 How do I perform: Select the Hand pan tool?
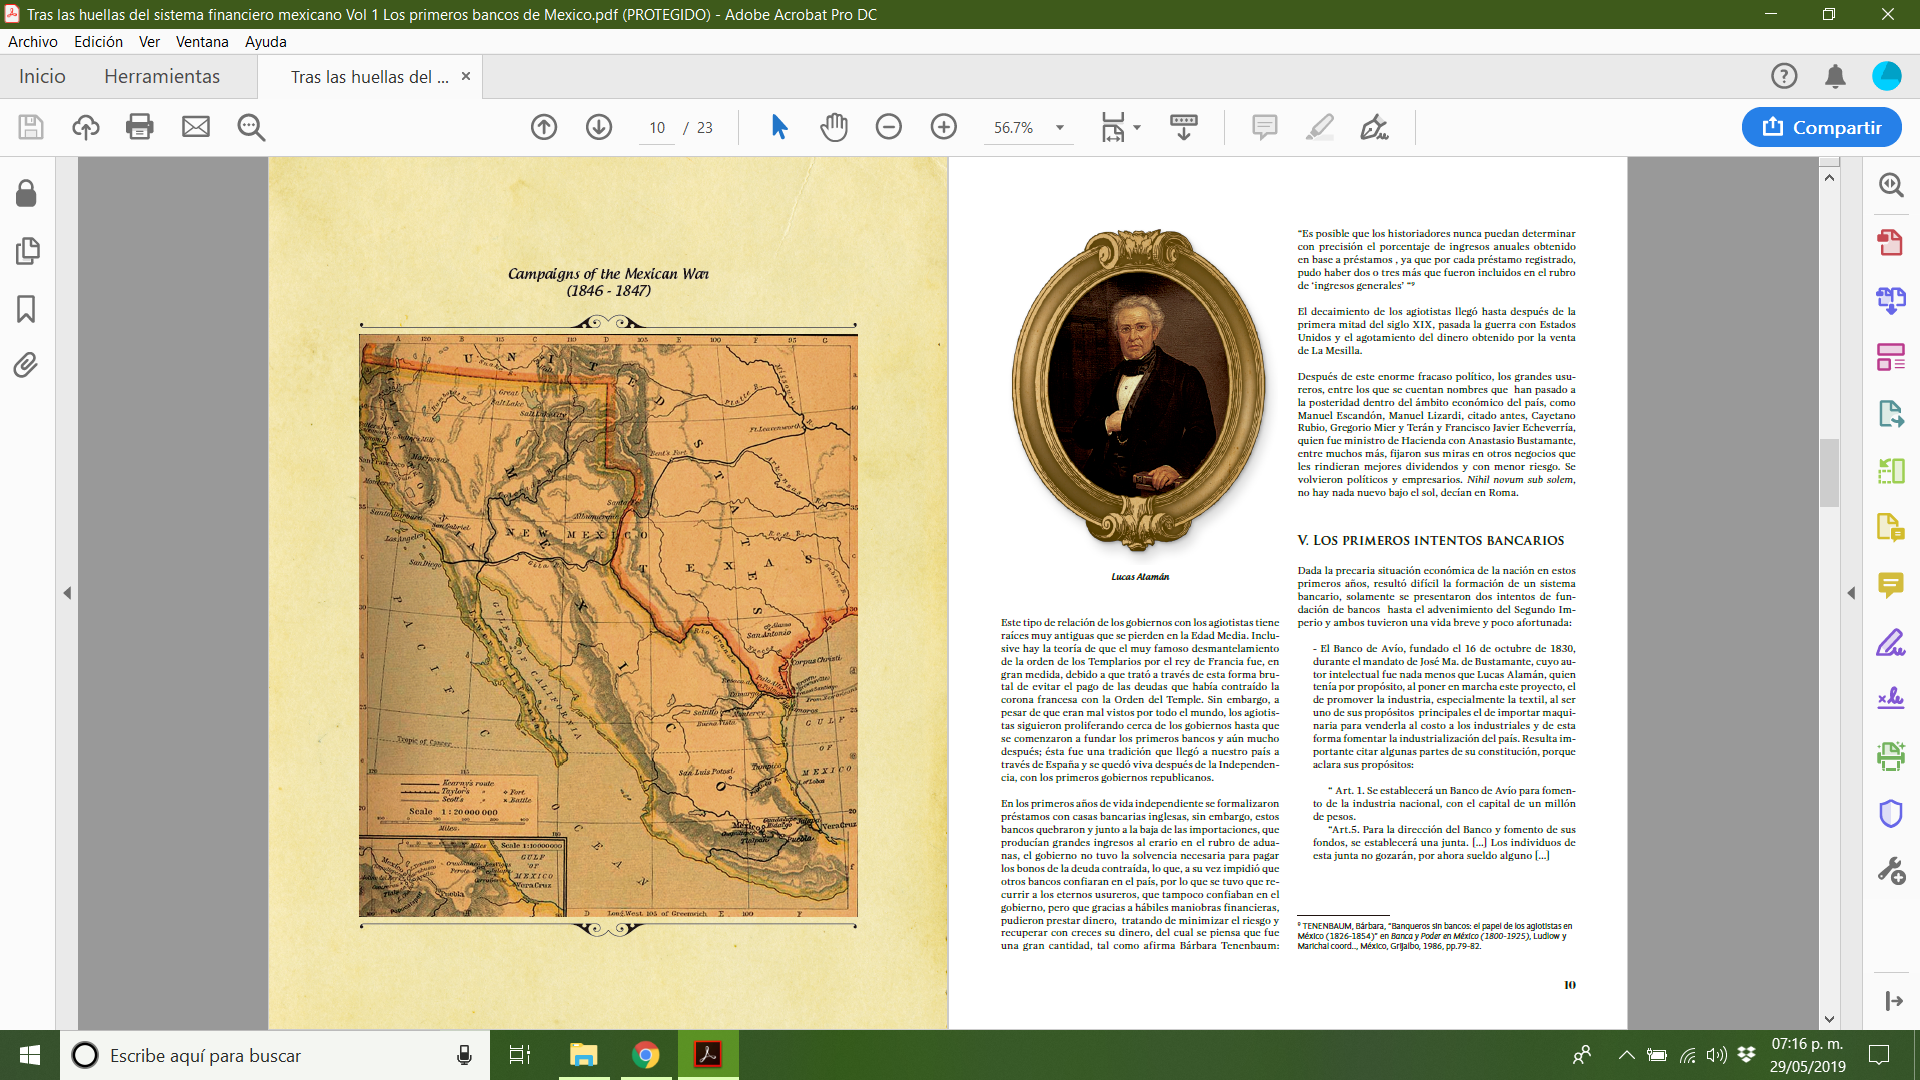point(834,127)
